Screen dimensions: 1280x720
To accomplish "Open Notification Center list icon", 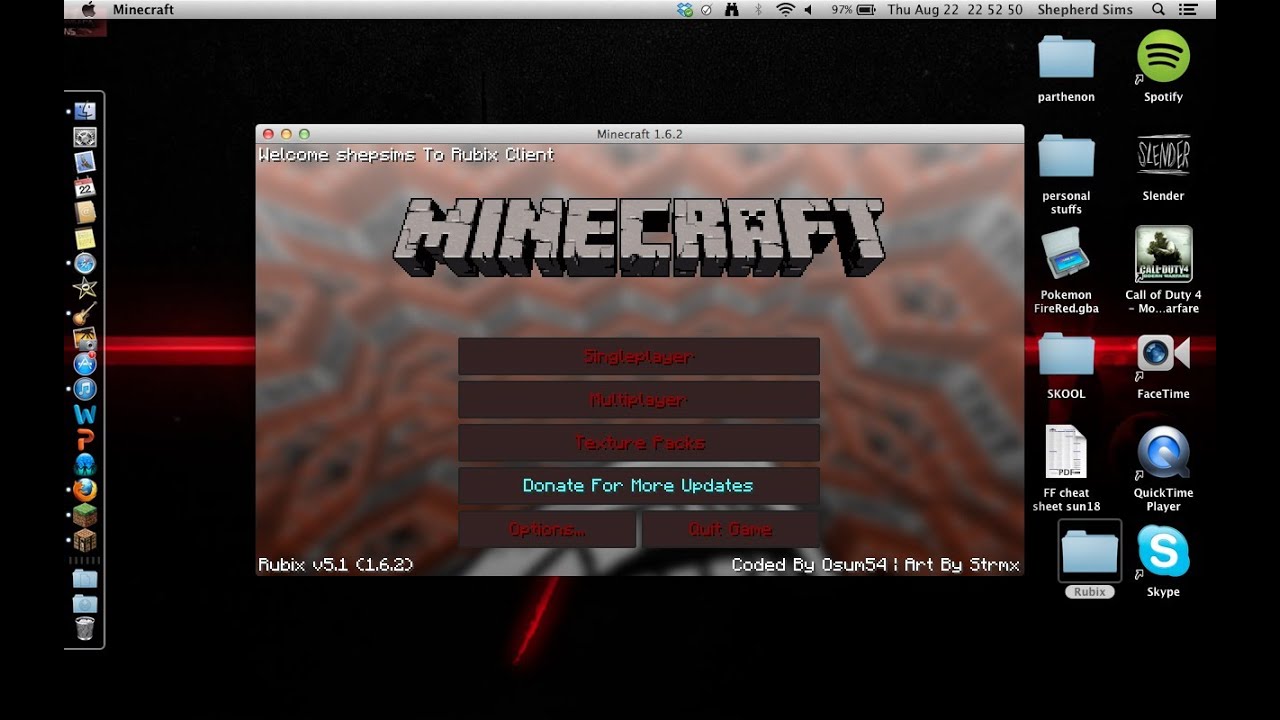I will click(1188, 10).
